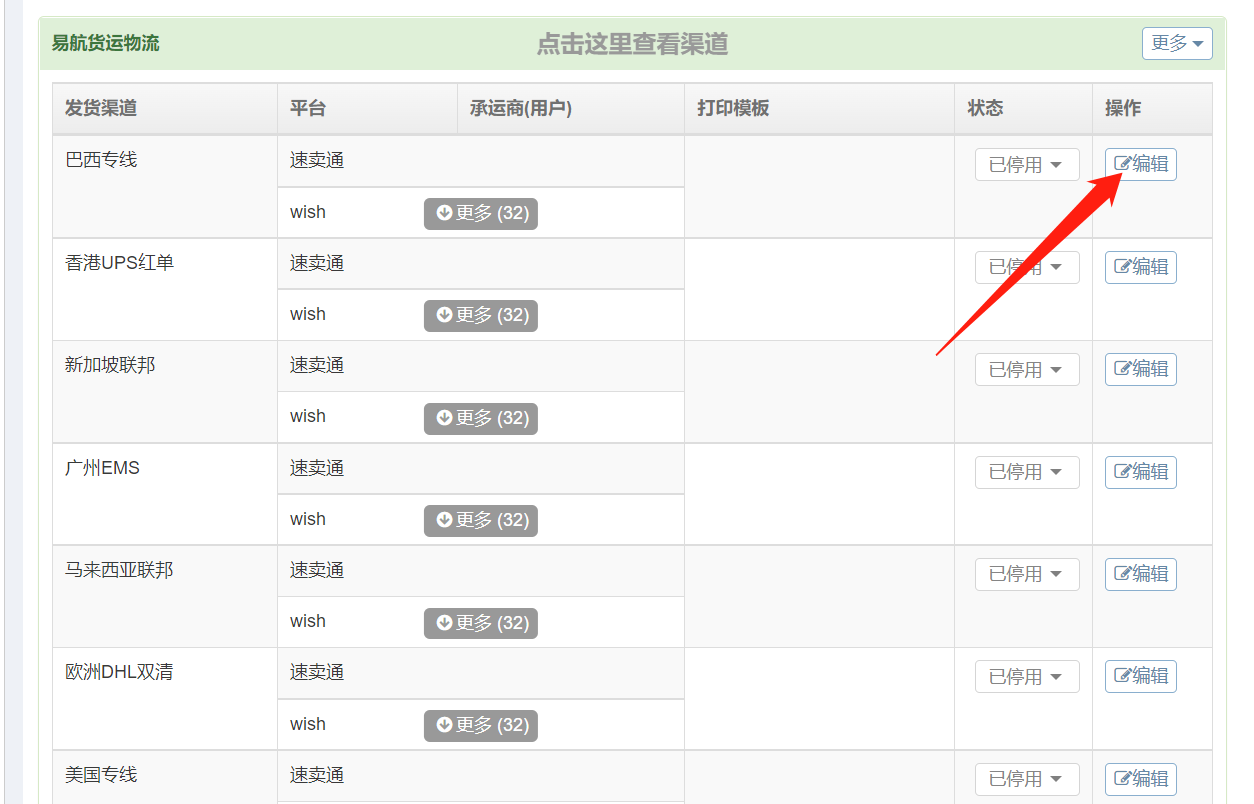Select the 香港UPS红单 channel name

click(x=119, y=262)
